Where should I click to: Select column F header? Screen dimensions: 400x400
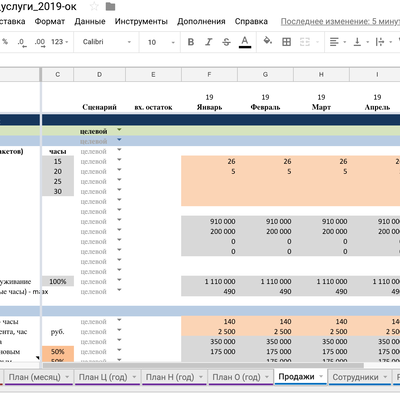click(209, 75)
